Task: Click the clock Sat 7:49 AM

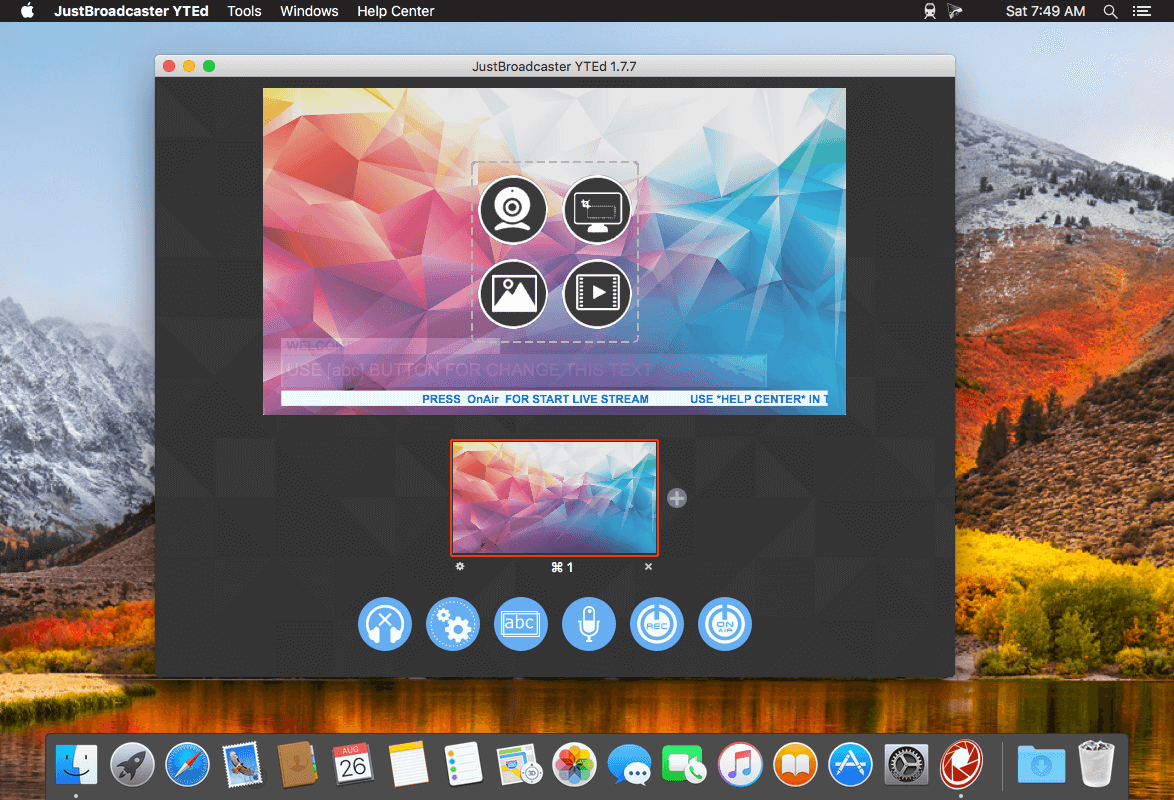Action: point(1045,11)
